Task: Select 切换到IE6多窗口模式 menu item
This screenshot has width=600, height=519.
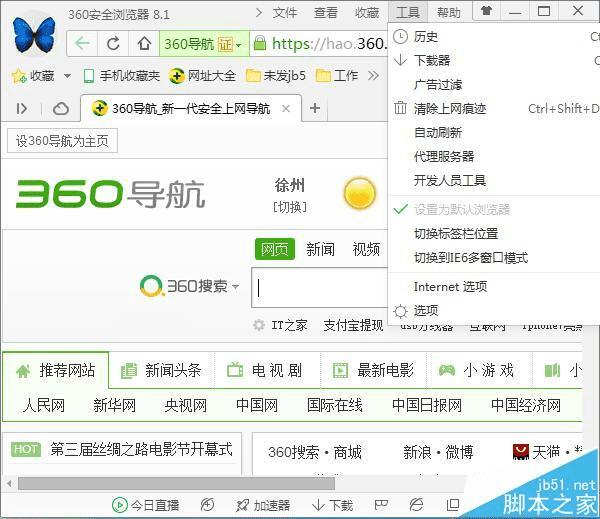Action: 494,258
